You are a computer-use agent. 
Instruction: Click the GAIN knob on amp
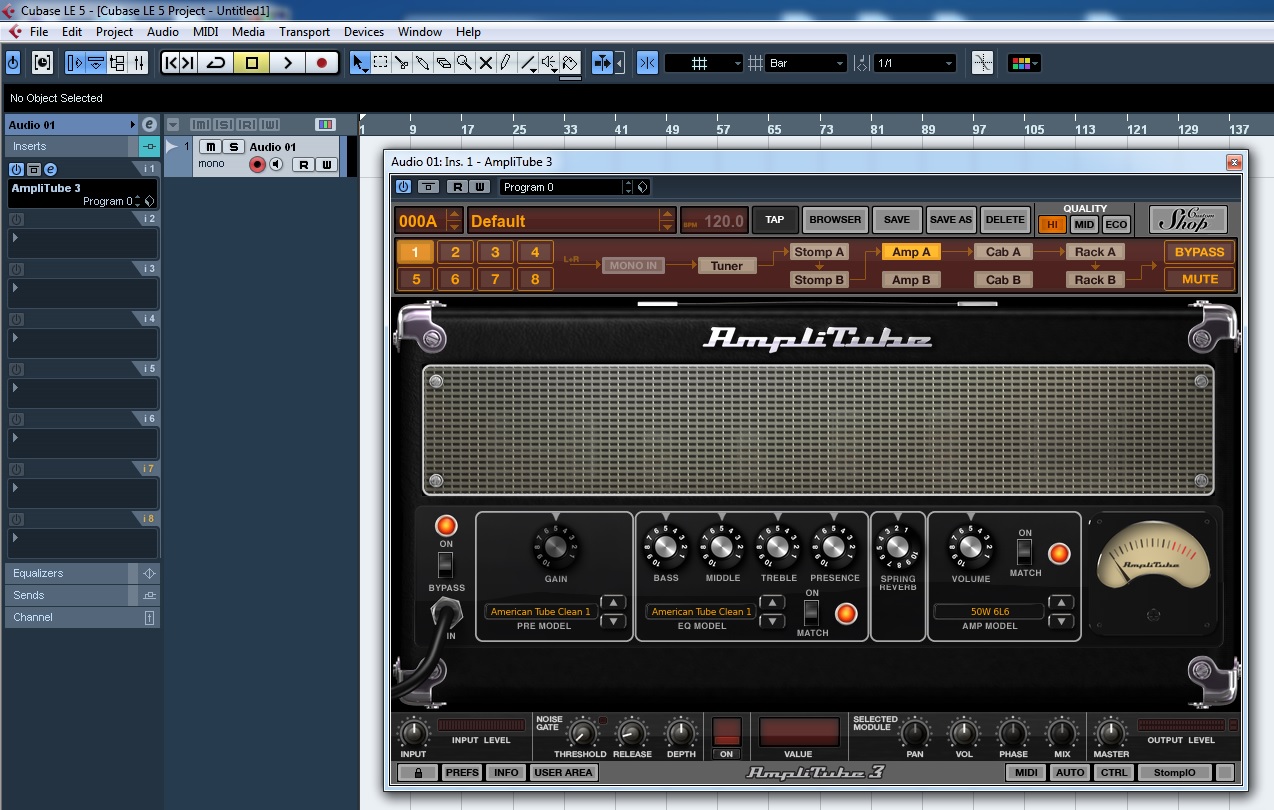[556, 547]
